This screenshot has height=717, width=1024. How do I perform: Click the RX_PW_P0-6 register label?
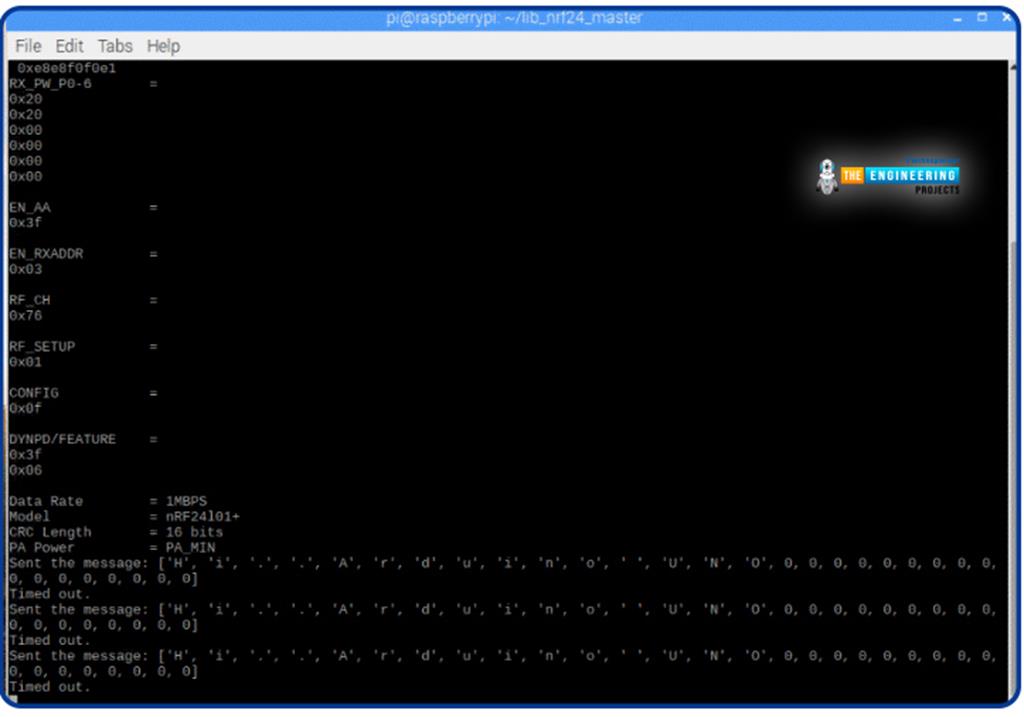(x=50, y=84)
